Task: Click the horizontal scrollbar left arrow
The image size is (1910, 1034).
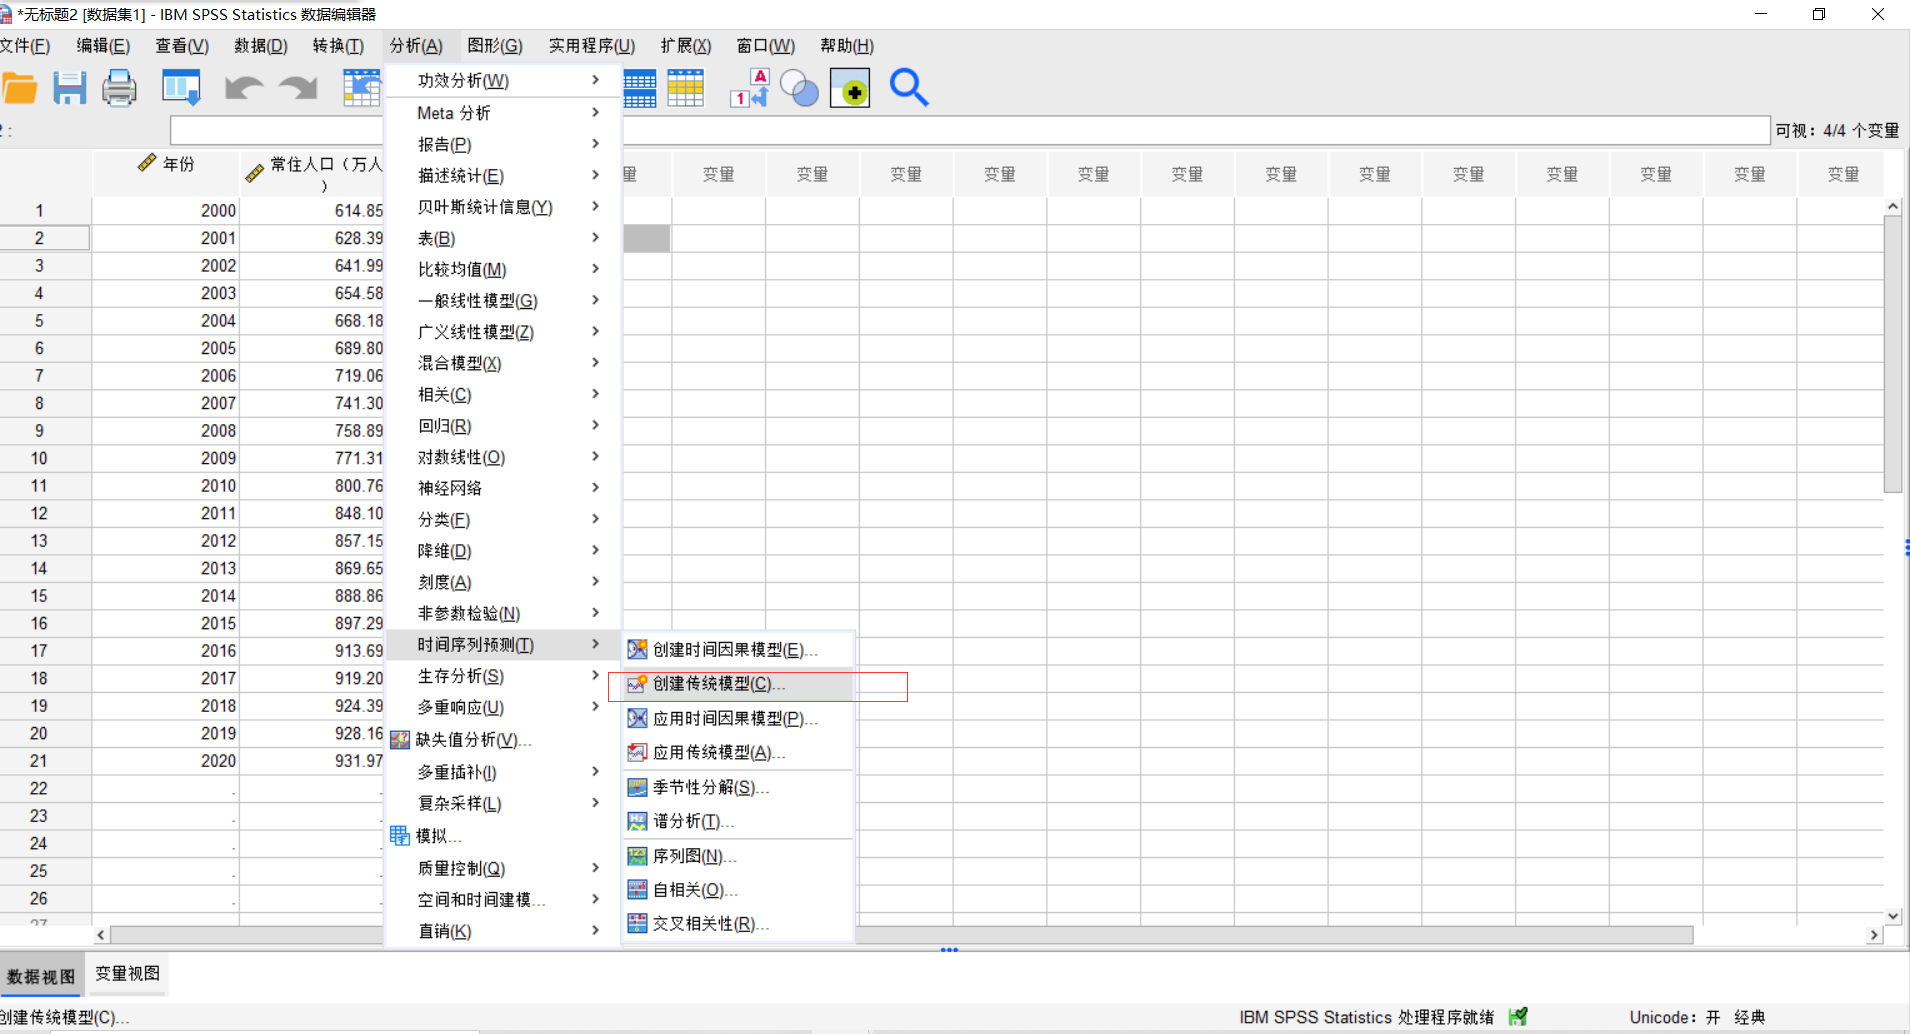Action: tap(101, 935)
